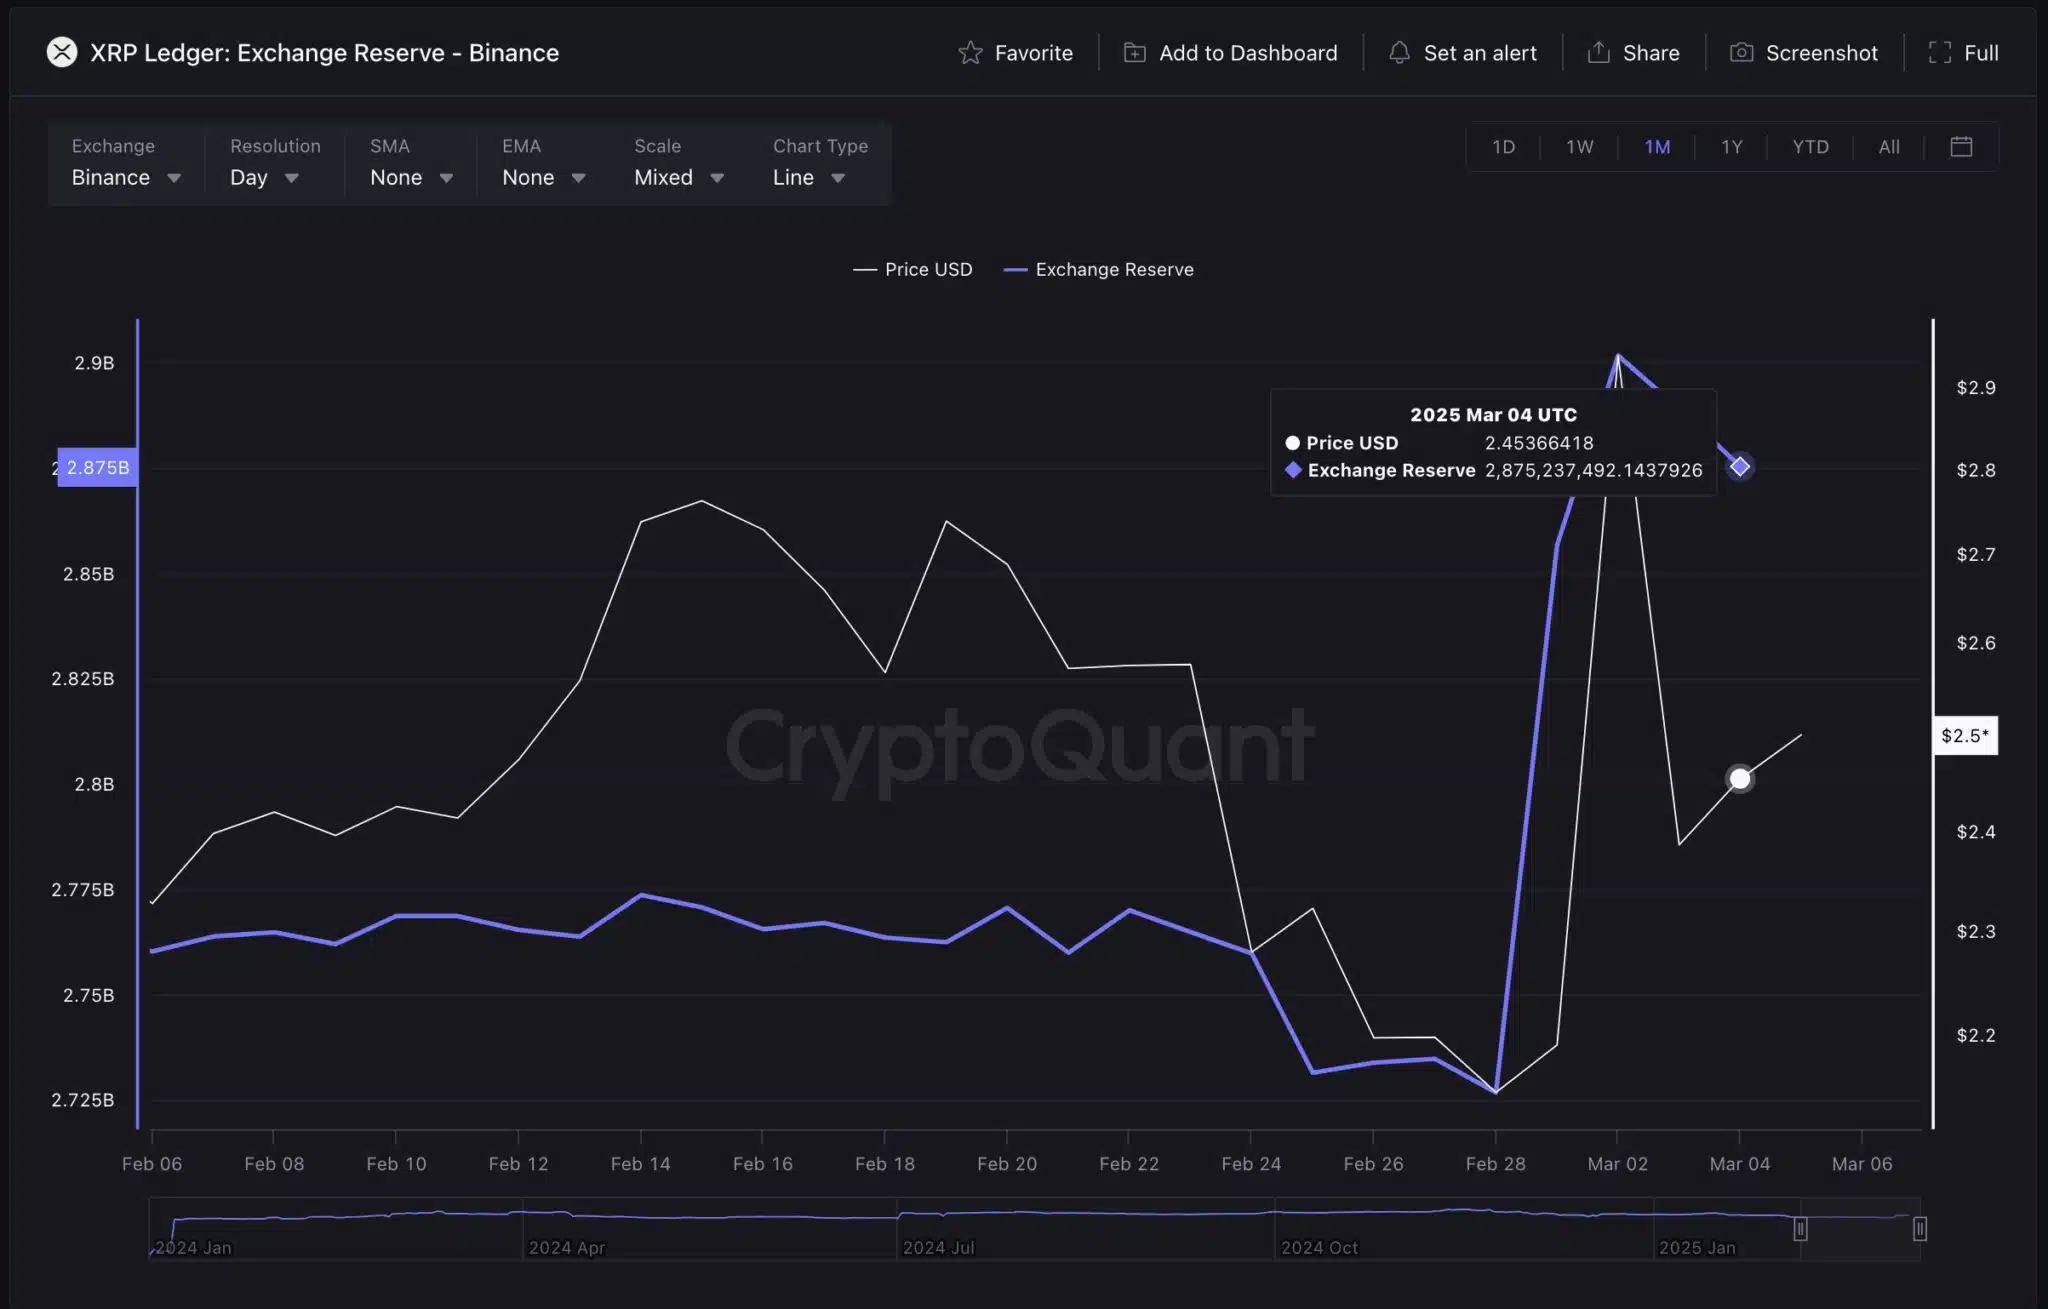Toggle the Exchange Reserve legend series
2048x1309 pixels.
1099,269
